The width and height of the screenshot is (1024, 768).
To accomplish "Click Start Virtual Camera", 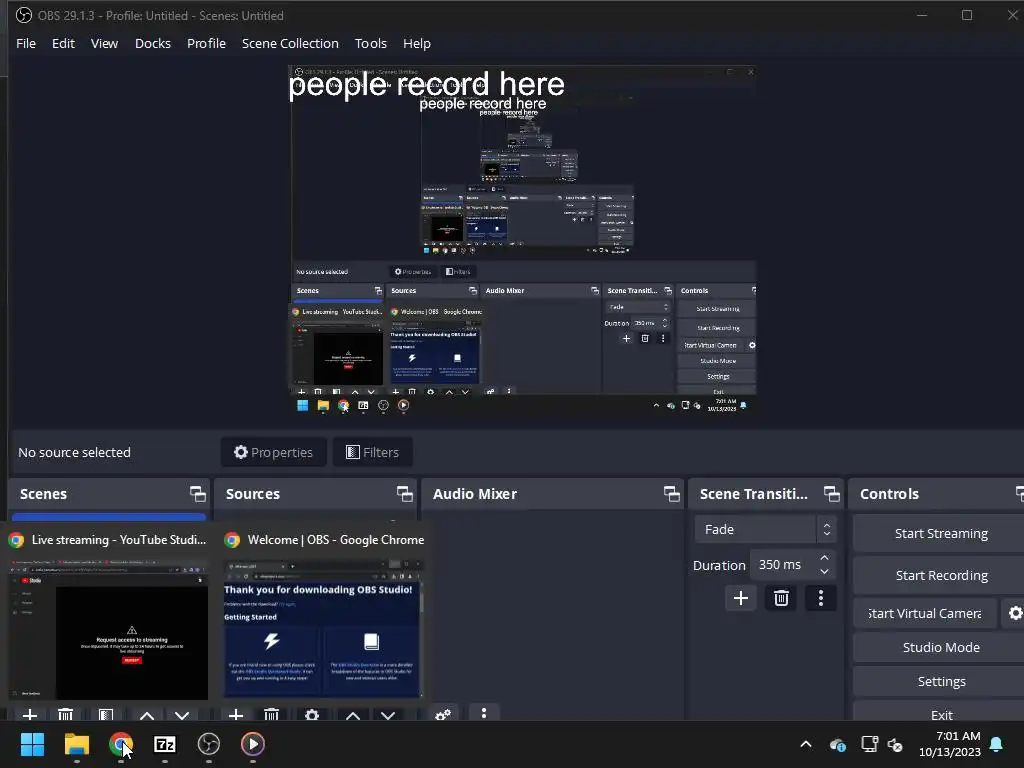I will [x=925, y=613].
